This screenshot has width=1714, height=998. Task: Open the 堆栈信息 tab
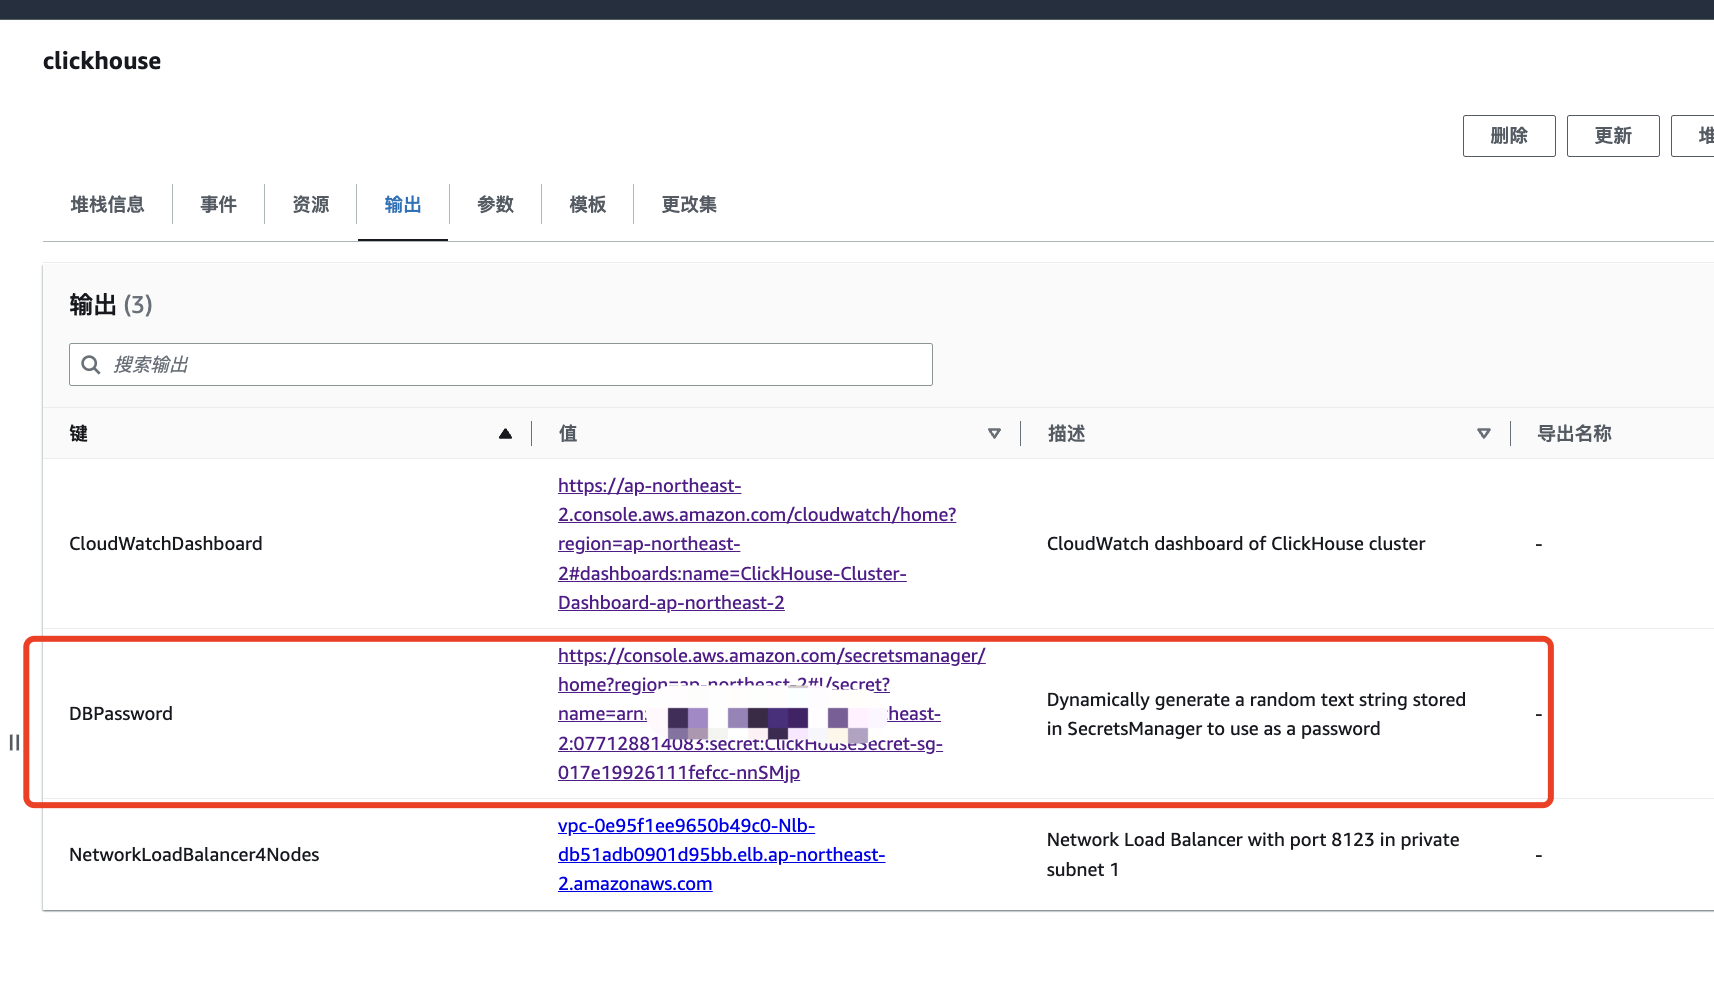pos(107,205)
